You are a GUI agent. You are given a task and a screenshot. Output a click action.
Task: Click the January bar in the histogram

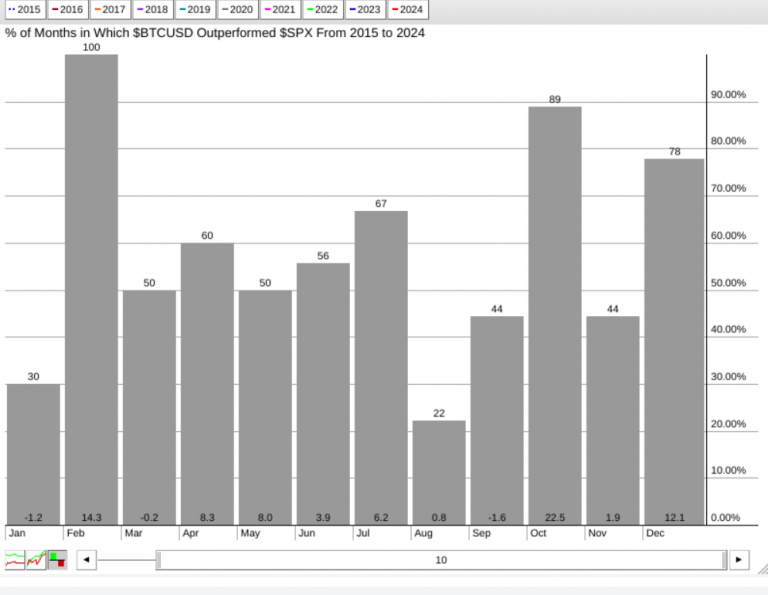(x=33, y=454)
